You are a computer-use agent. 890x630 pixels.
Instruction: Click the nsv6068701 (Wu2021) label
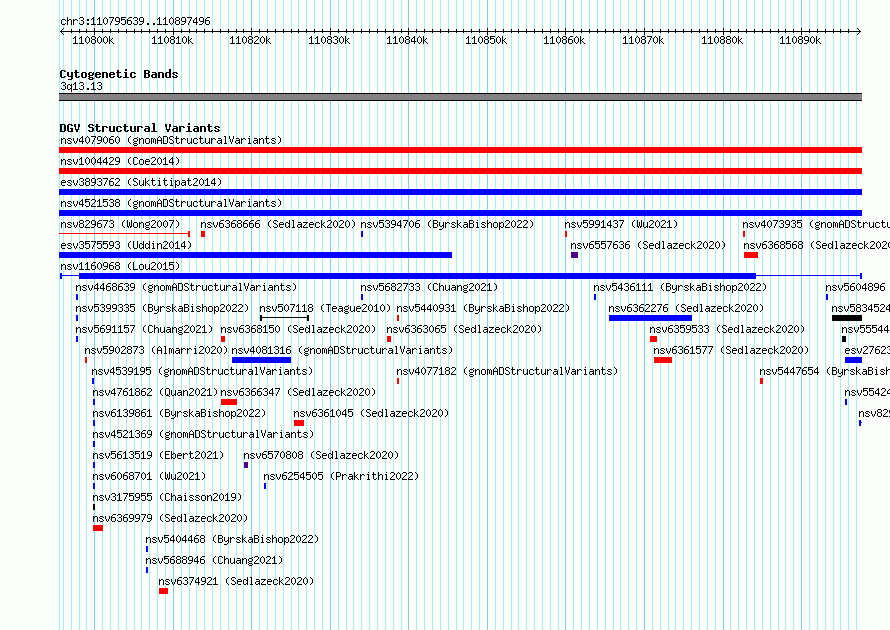pyautogui.click(x=149, y=476)
